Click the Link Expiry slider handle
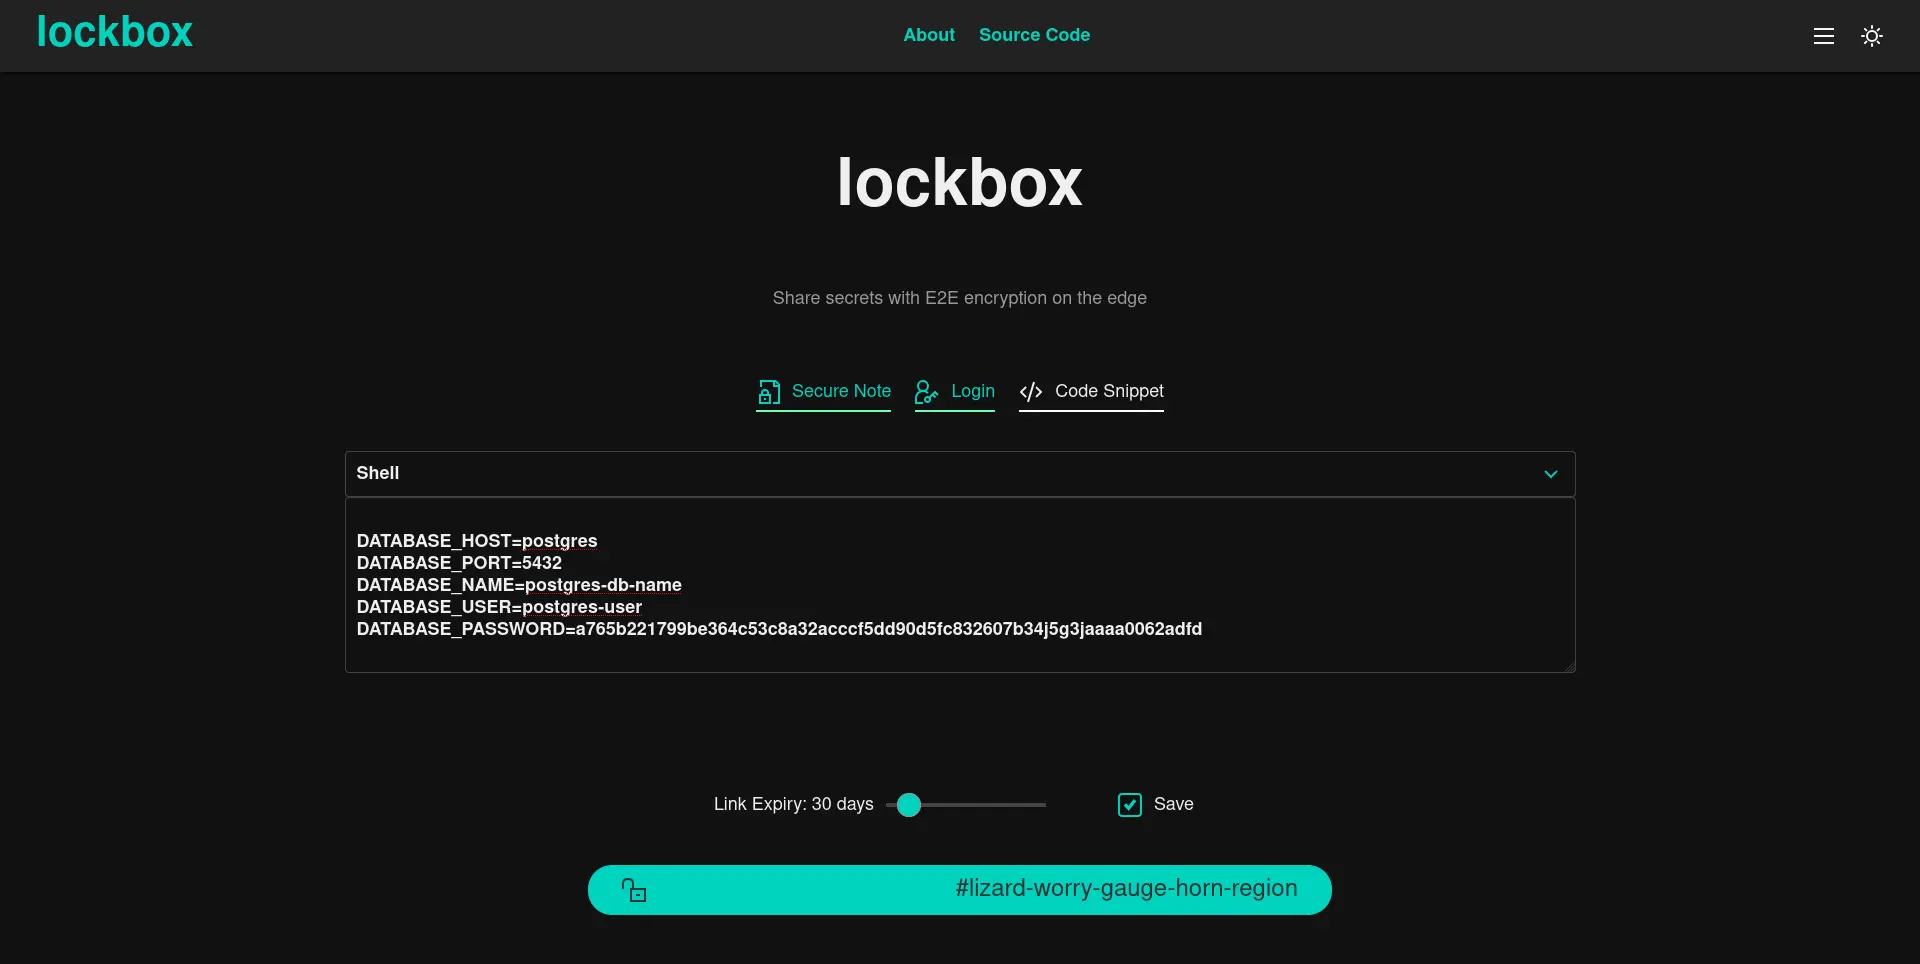Screen dimensions: 1920x964 [908, 805]
